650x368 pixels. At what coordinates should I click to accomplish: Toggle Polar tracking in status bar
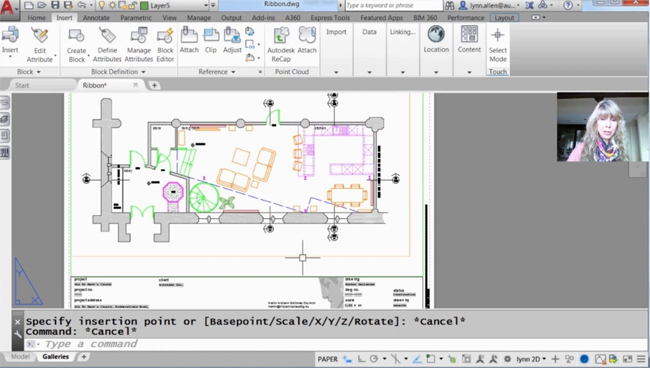point(374,359)
